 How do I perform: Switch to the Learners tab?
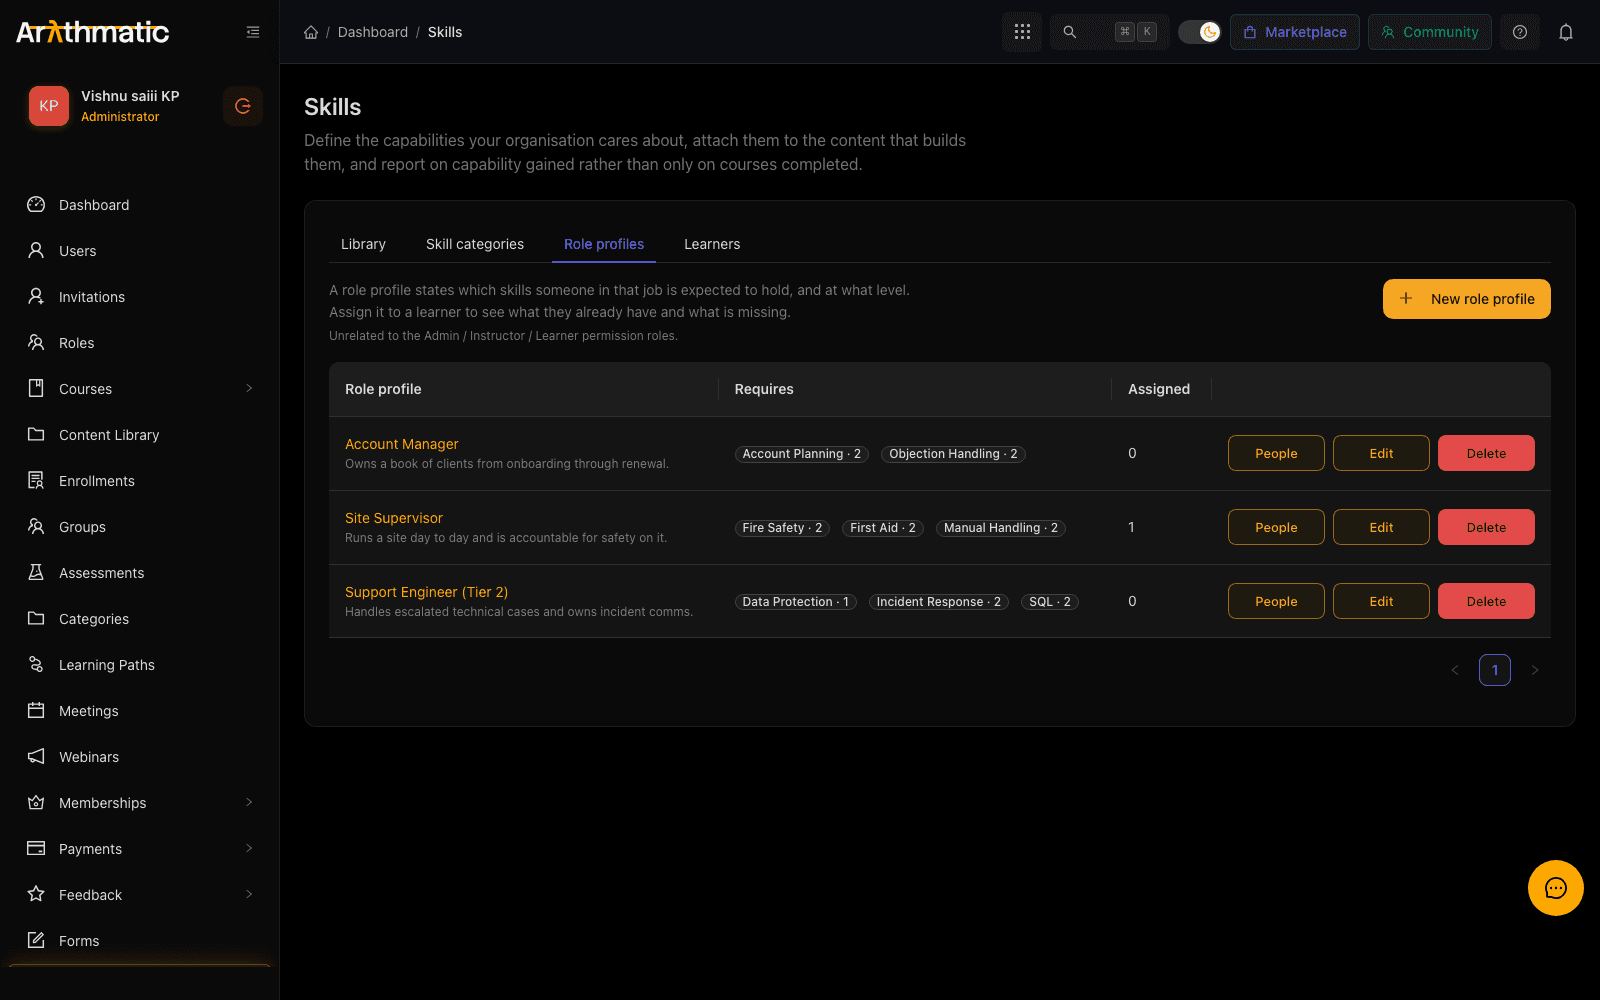[712, 244]
